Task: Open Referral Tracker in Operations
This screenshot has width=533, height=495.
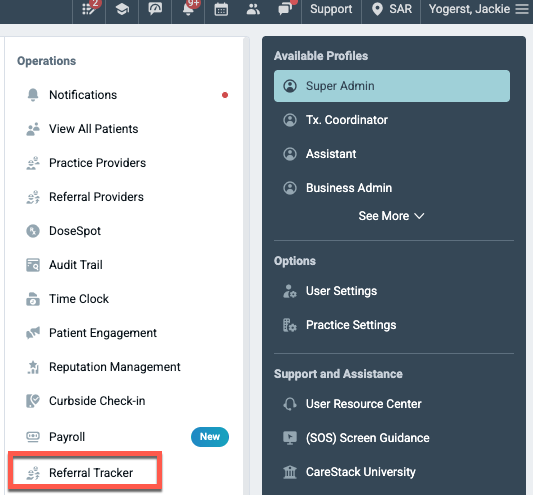Action: (x=85, y=473)
